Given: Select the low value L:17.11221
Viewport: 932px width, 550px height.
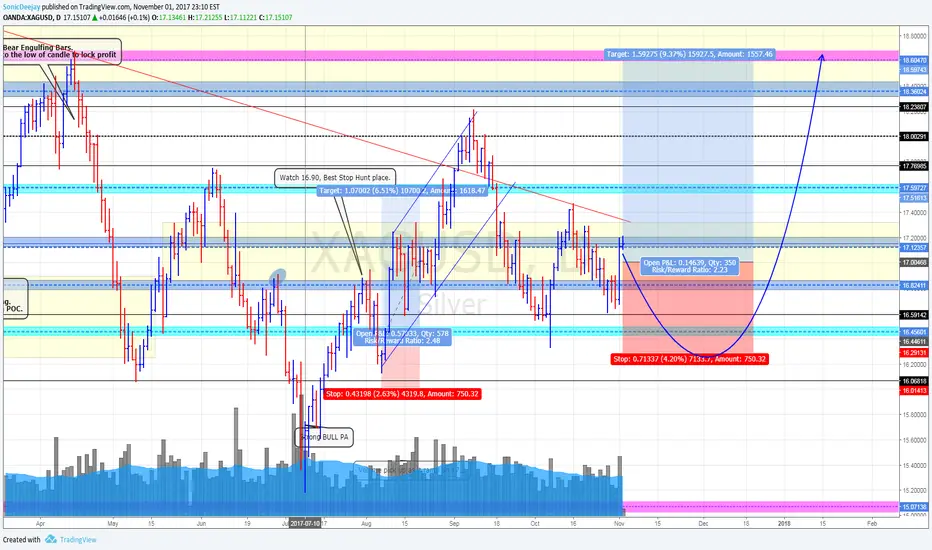Looking at the screenshot, I should [x=241, y=18].
